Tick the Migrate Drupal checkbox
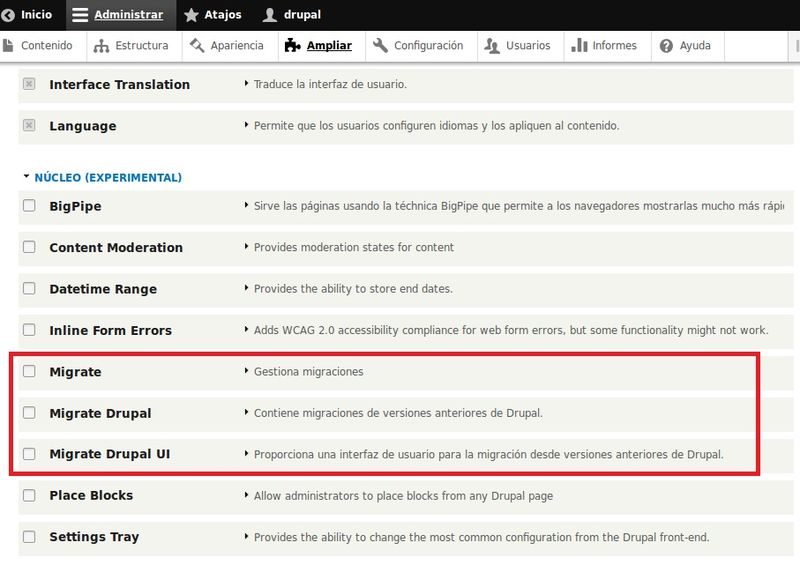This screenshot has height=565, width=800. pos(29,412)
